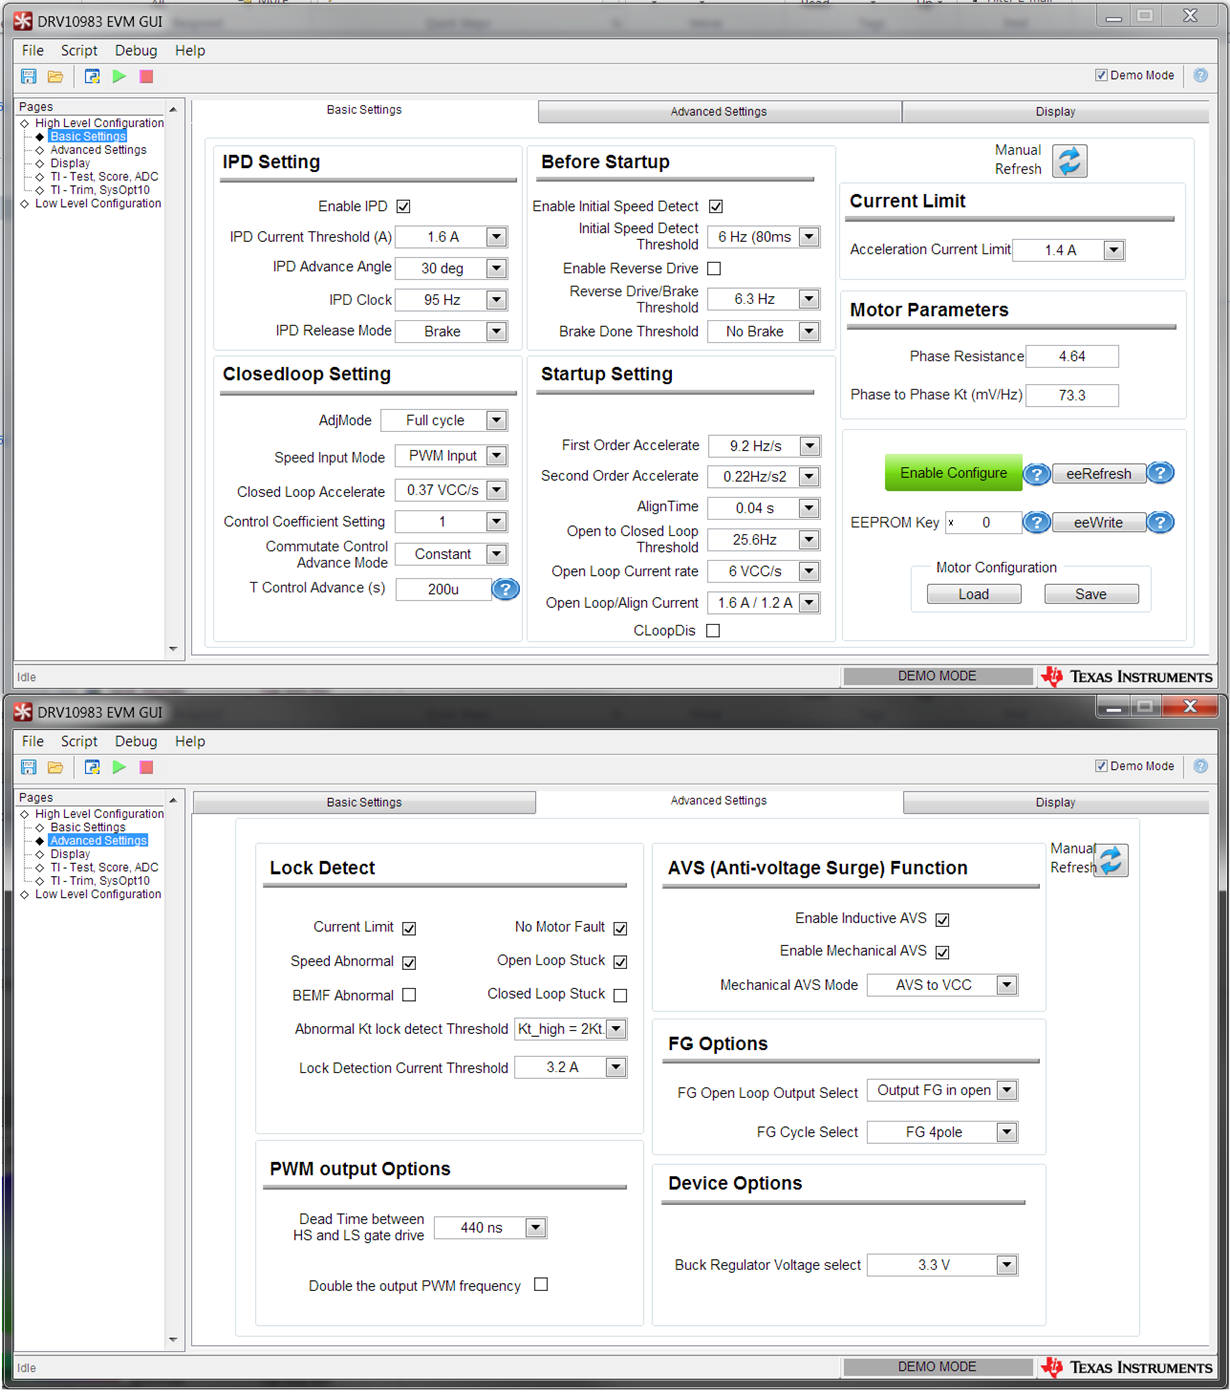Click Load motor configuration button
The image size is (1230, 1395).
tap(974, 594)
